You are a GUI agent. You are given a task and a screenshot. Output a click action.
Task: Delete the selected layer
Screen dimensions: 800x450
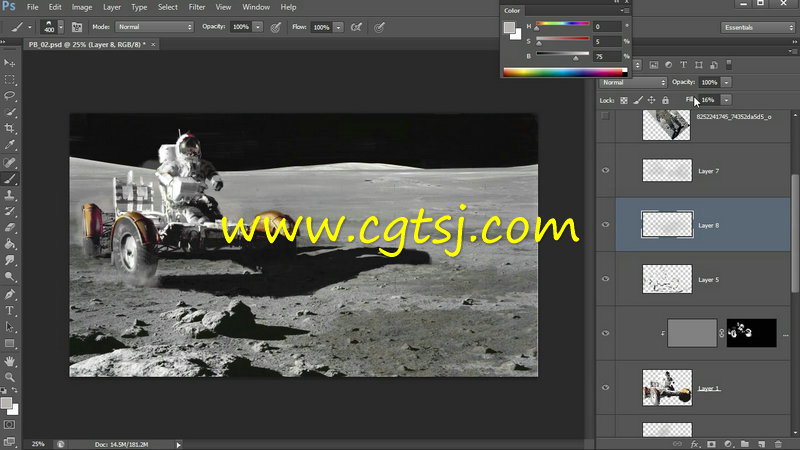coord(778,444)
